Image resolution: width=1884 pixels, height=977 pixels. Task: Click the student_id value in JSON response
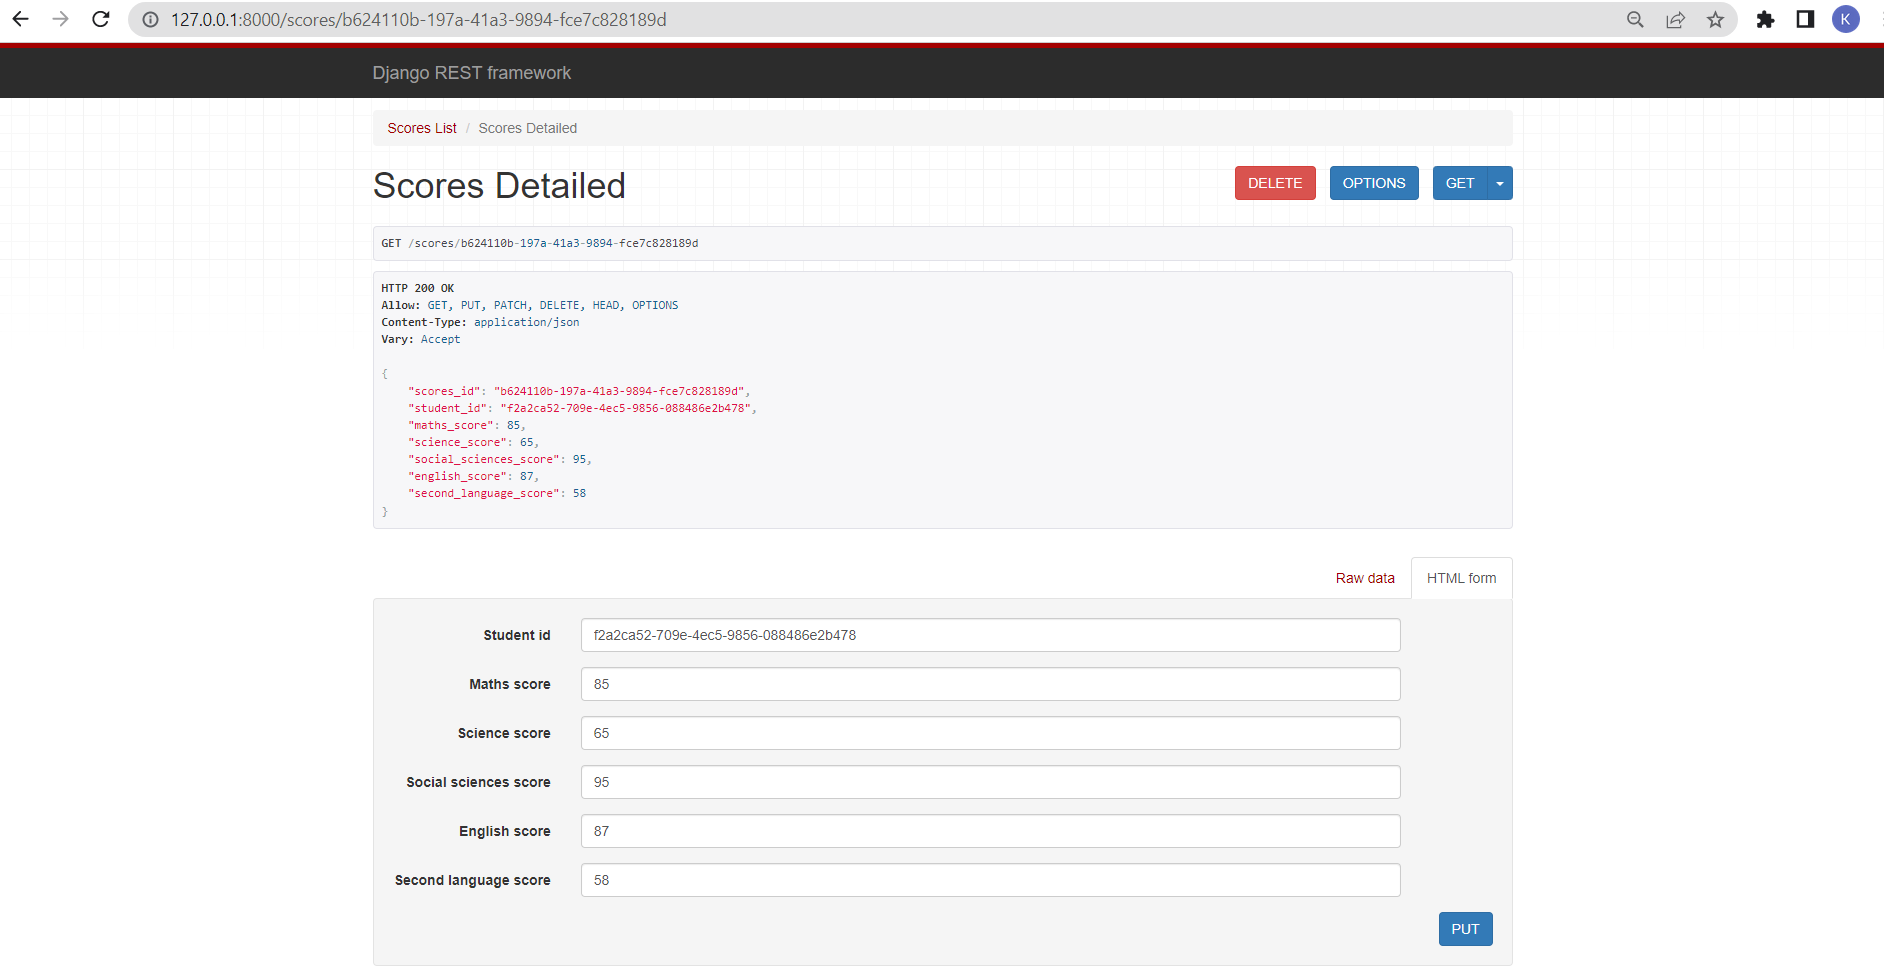(626, 408)
